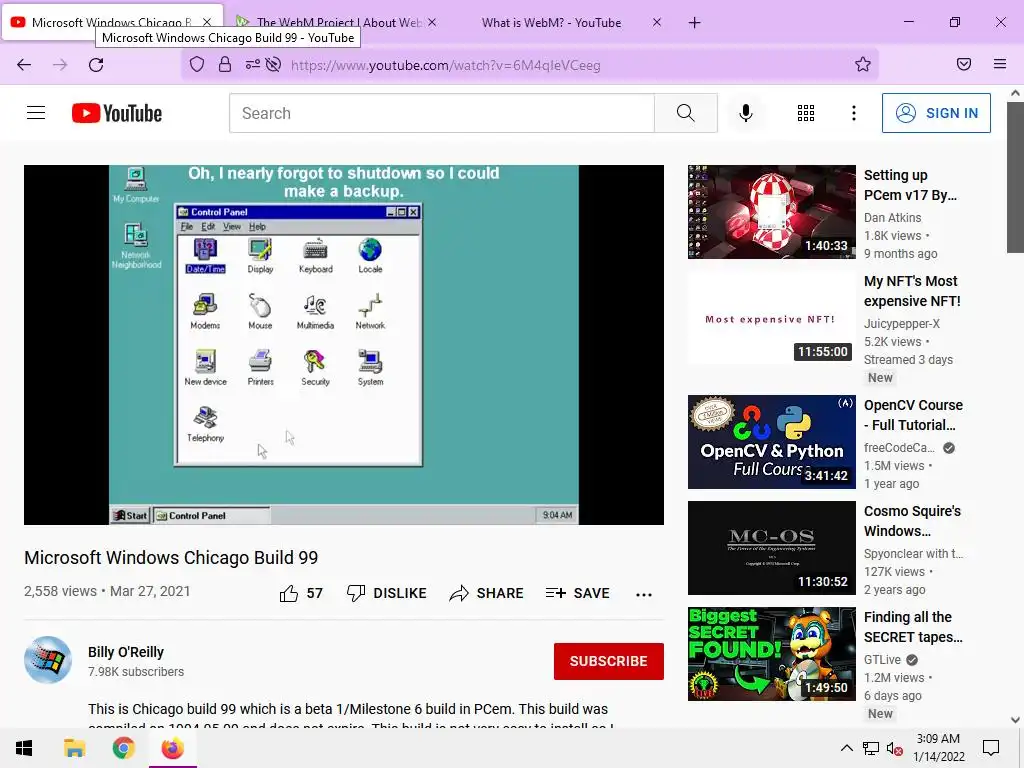Open the Windows notification center
Image resolution: width=1024 pixels, height=768 pixels.
[991, 748]
